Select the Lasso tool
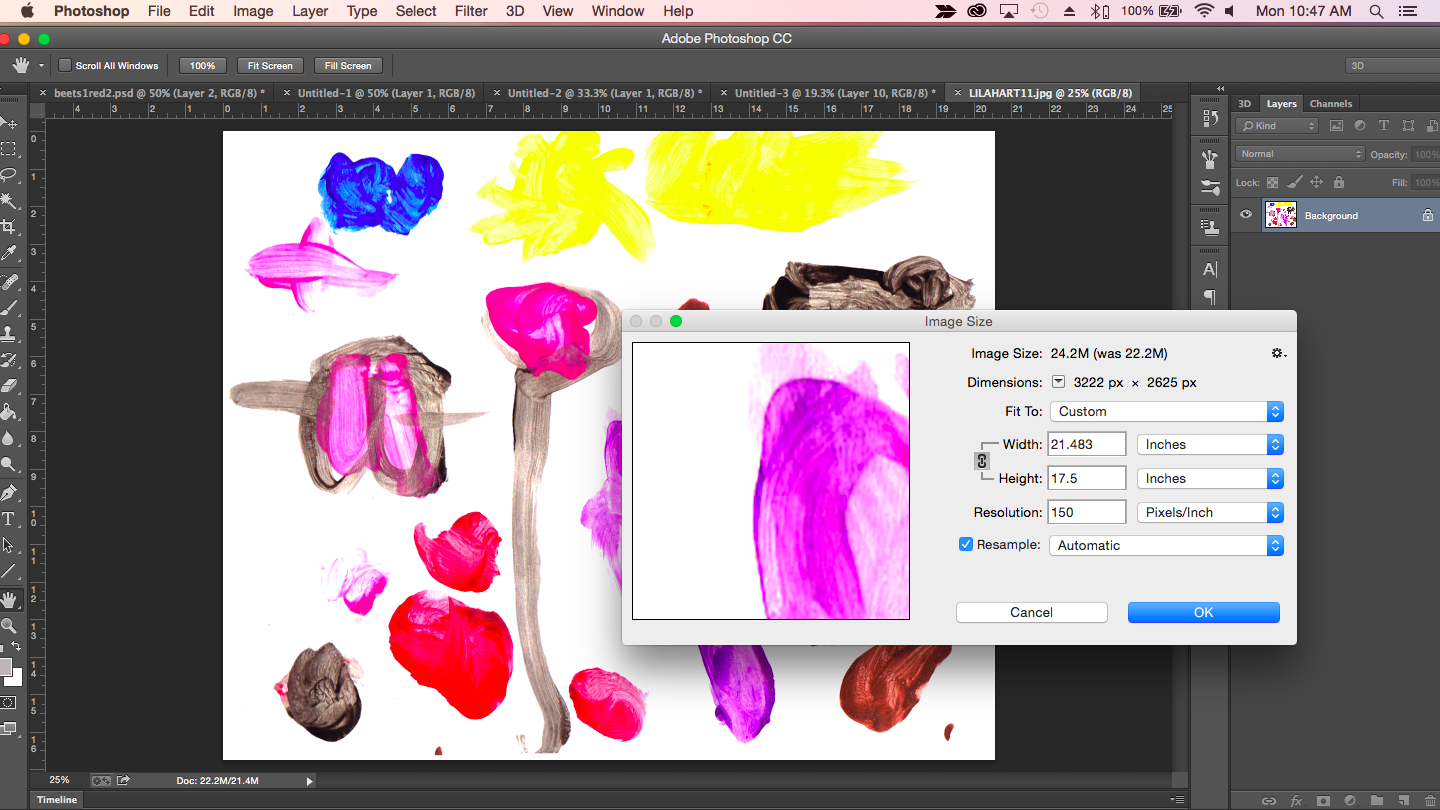This screenshot has height=810, width=1440. pyautogui.click(x=8, y=175)
